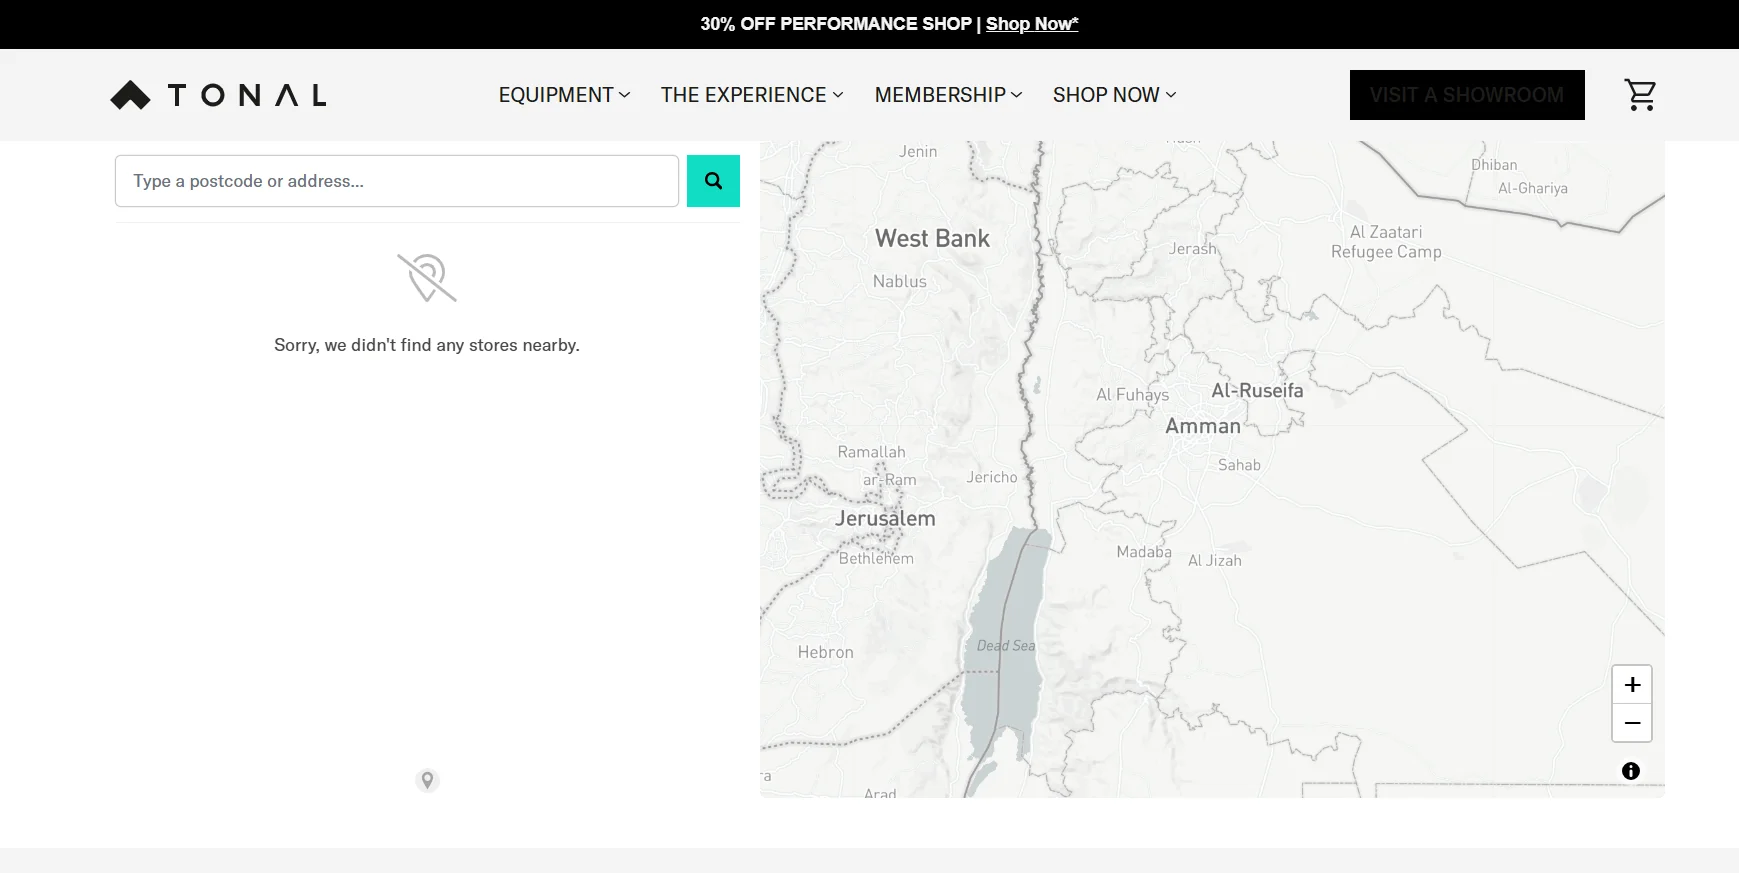This screenshot has height=873, width=1739.
Task: Click the teal magnifier search button
Action: tap(713, 181)
